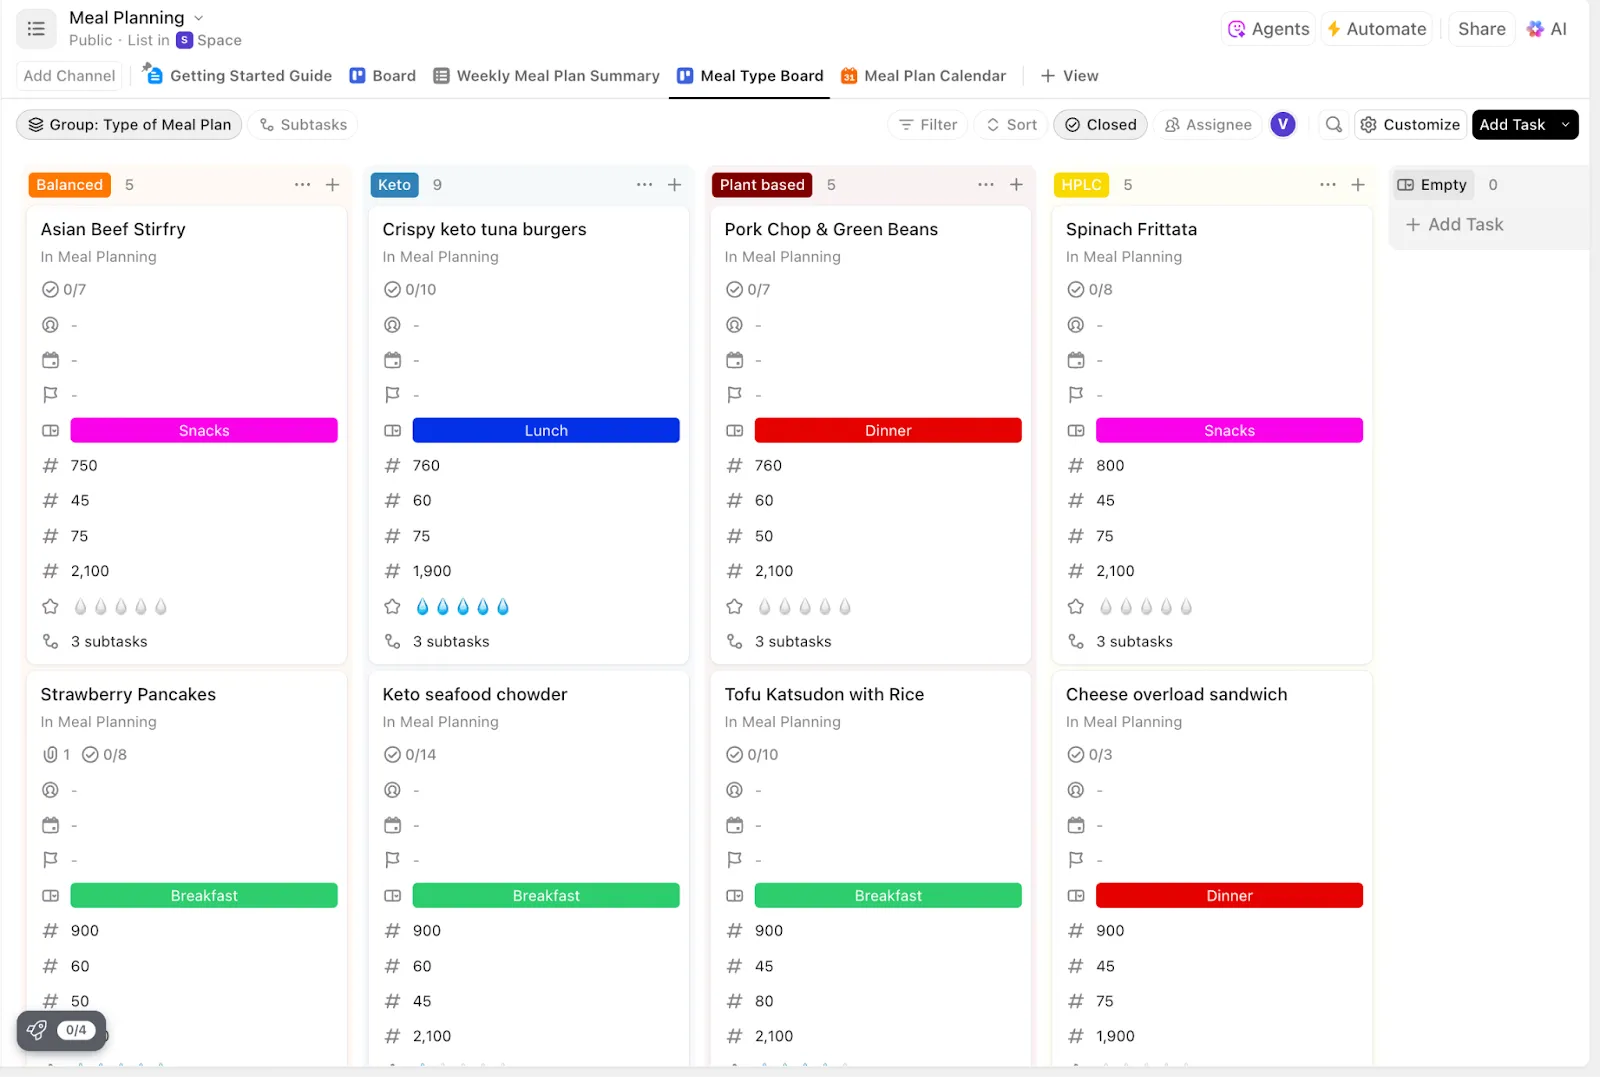
Task: Open the Sort options dropdown
Action: 1011,125
